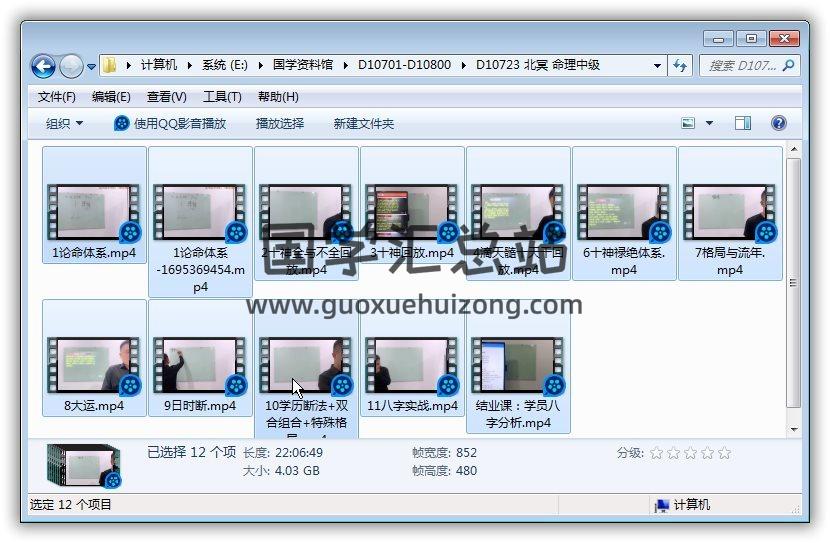Open the 文件(F) menu

pyautogui.click(x=57, y=97)
